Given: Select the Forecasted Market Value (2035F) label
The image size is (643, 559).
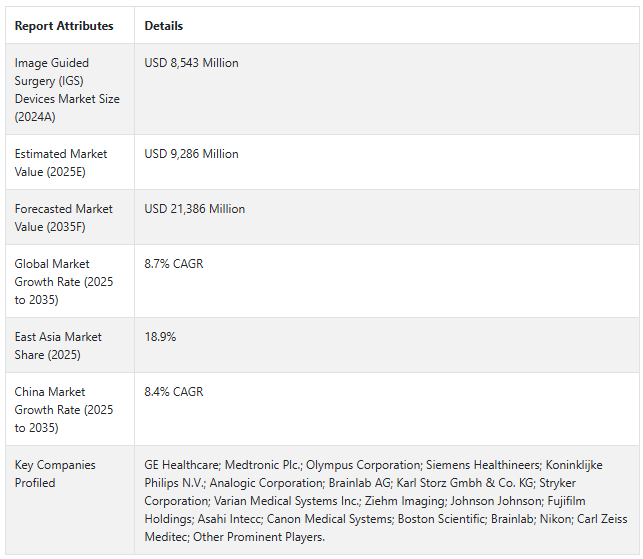Looking at the screenshot, I should coord(64,218).
